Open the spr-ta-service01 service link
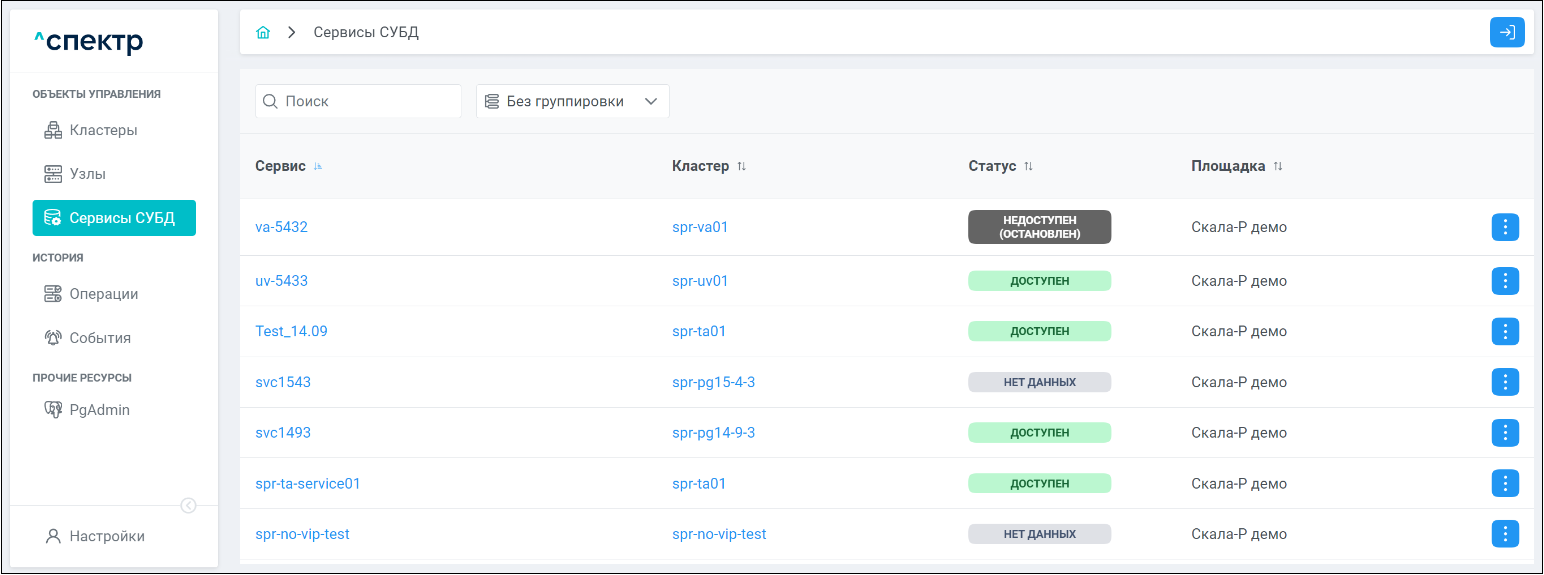Image resolution: width=1544 pixels, height=575 pixels. [308, 484]
